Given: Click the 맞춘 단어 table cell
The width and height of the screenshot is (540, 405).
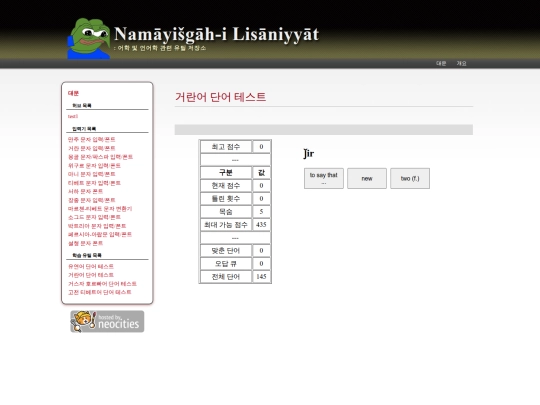Looking at the screenshot, I should [x=226, y=251].
